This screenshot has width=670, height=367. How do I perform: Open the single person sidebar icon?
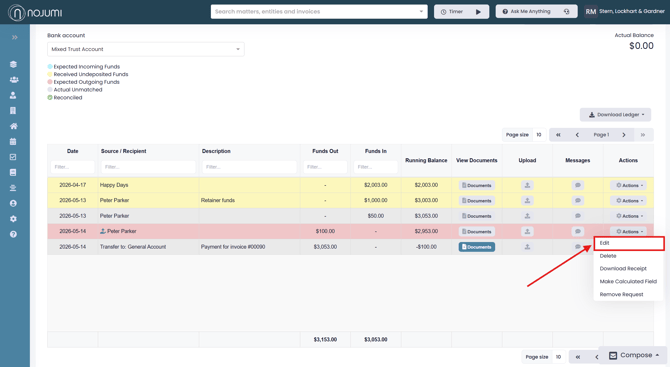13,95
